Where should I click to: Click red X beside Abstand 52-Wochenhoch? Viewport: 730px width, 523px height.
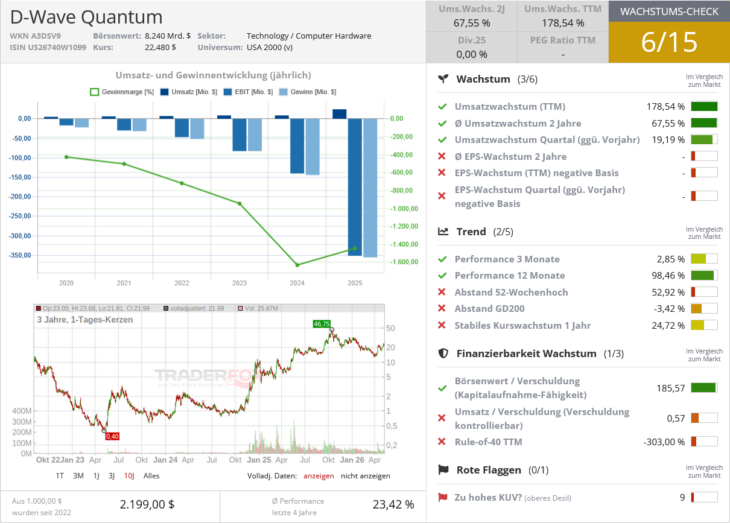[x=442, y=292]
